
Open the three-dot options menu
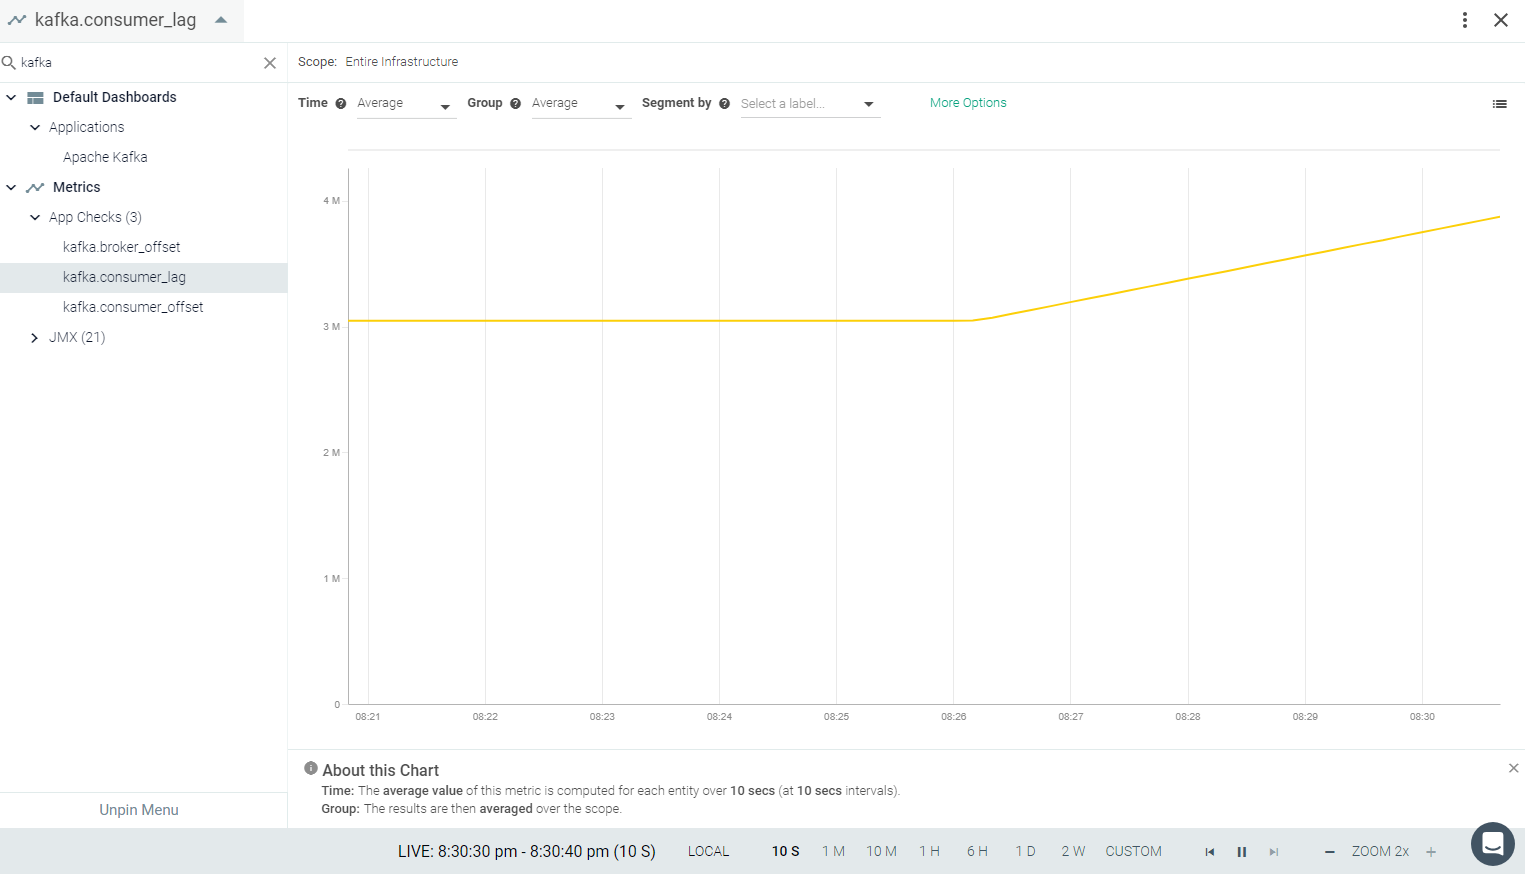pyautogui.click(x=1465, y=20)
